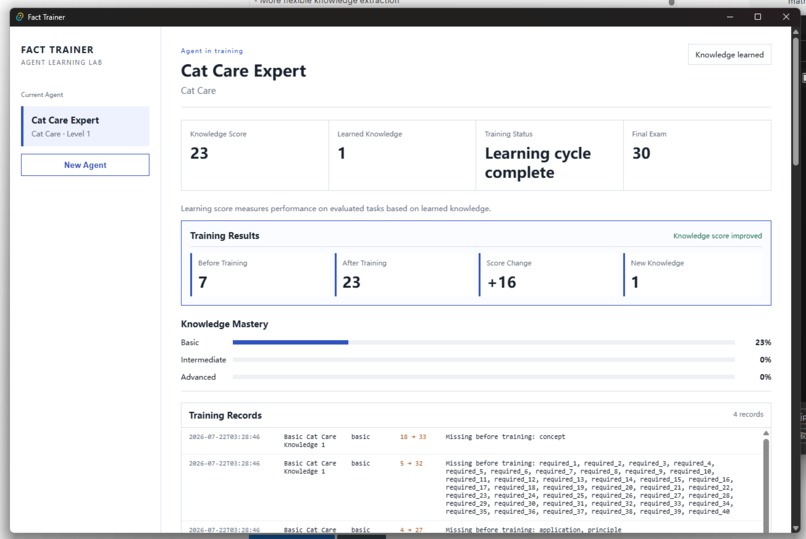The width and height of the screenshot is (806, 539).
Task: Select the training record with score 4 → 27
Action: pos(472,529)
